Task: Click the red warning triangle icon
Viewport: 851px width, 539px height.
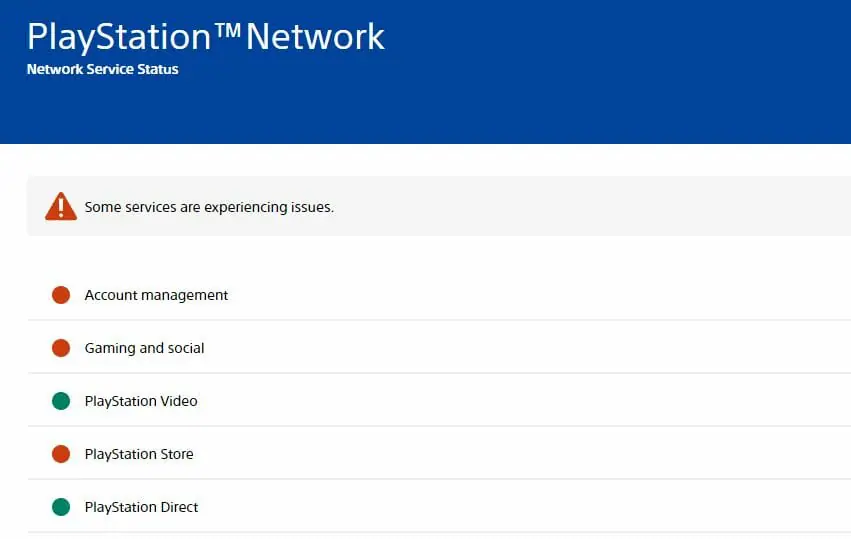Action: pos(61,206)
